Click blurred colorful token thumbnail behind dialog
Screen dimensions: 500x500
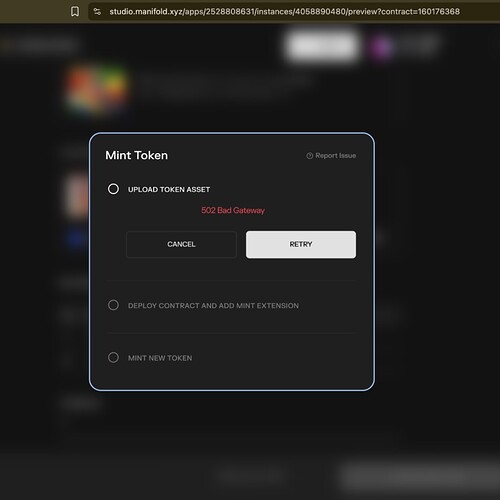point(97,90)
